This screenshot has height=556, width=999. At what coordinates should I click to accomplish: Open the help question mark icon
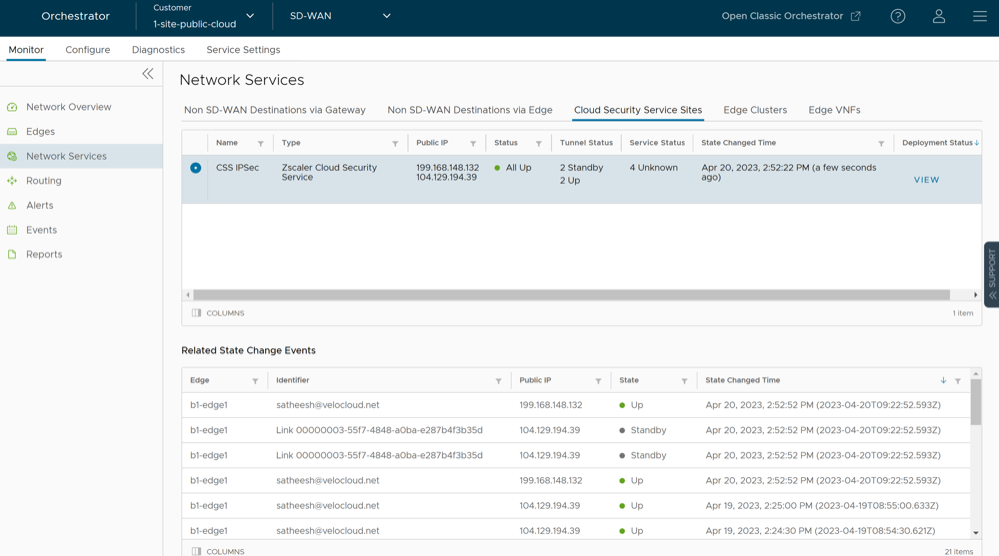click(897, 16)
